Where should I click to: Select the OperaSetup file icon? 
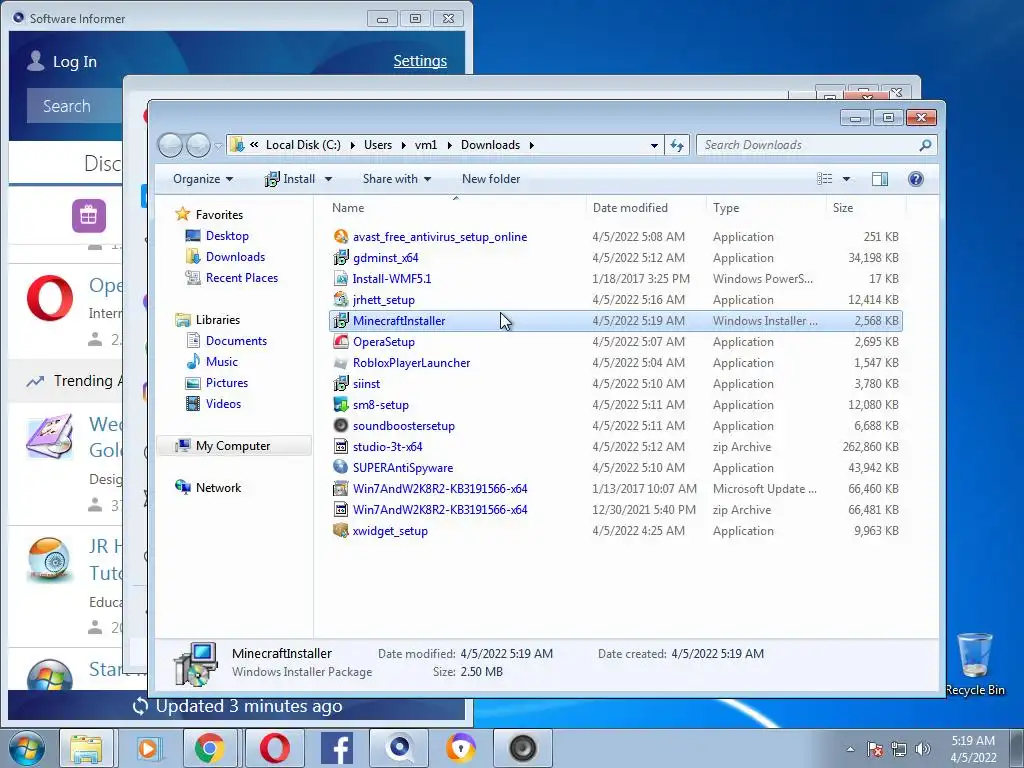click(340, 342)
